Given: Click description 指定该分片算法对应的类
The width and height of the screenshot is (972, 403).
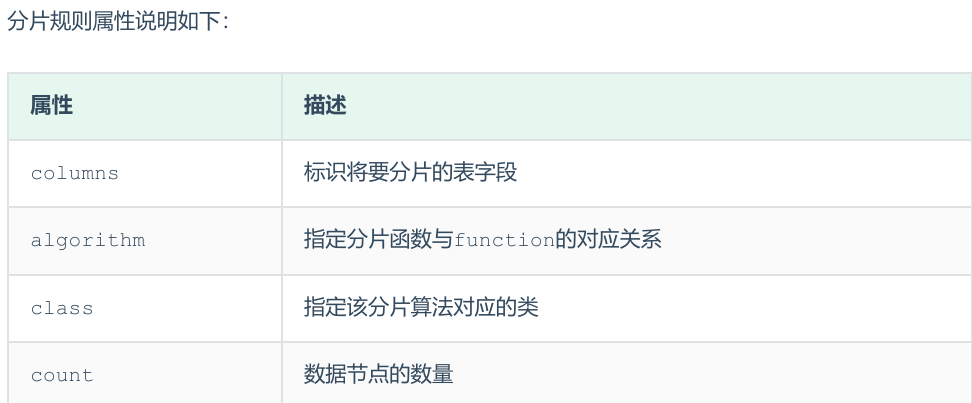Looking at the screenshot, I should click(421, 308).
